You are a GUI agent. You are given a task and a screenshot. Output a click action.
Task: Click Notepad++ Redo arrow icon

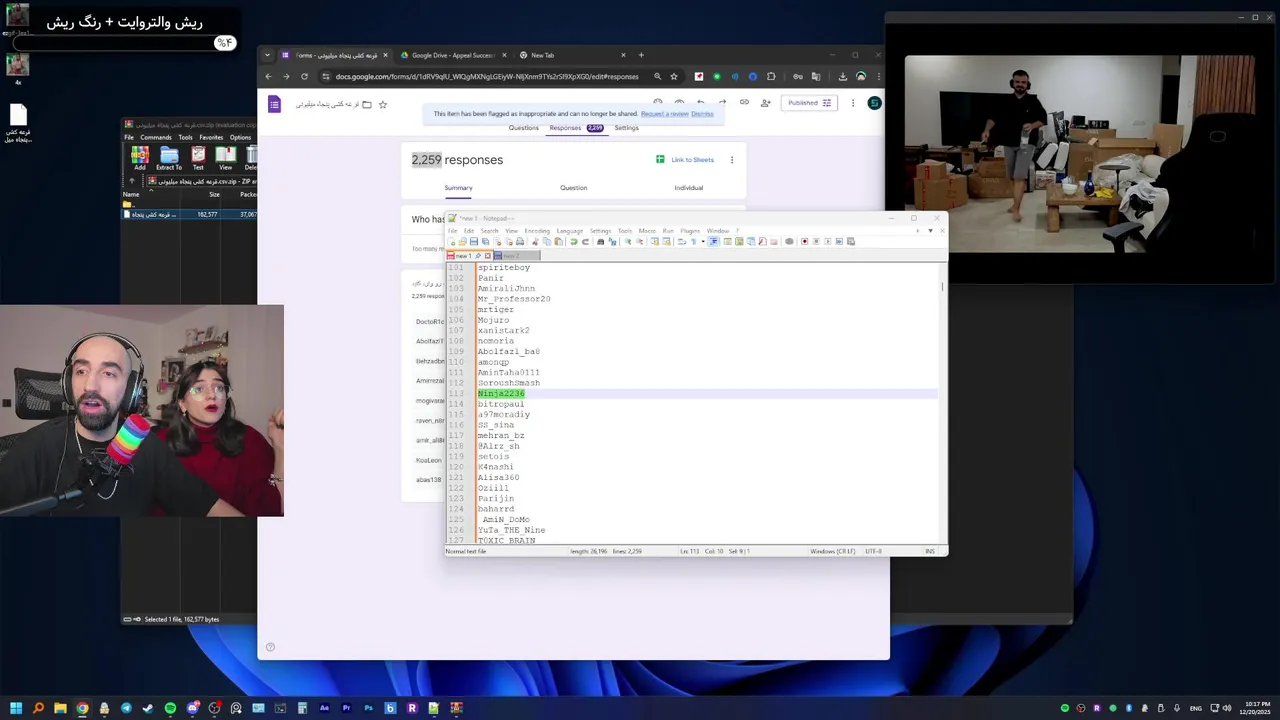click(x=586, y=241)
